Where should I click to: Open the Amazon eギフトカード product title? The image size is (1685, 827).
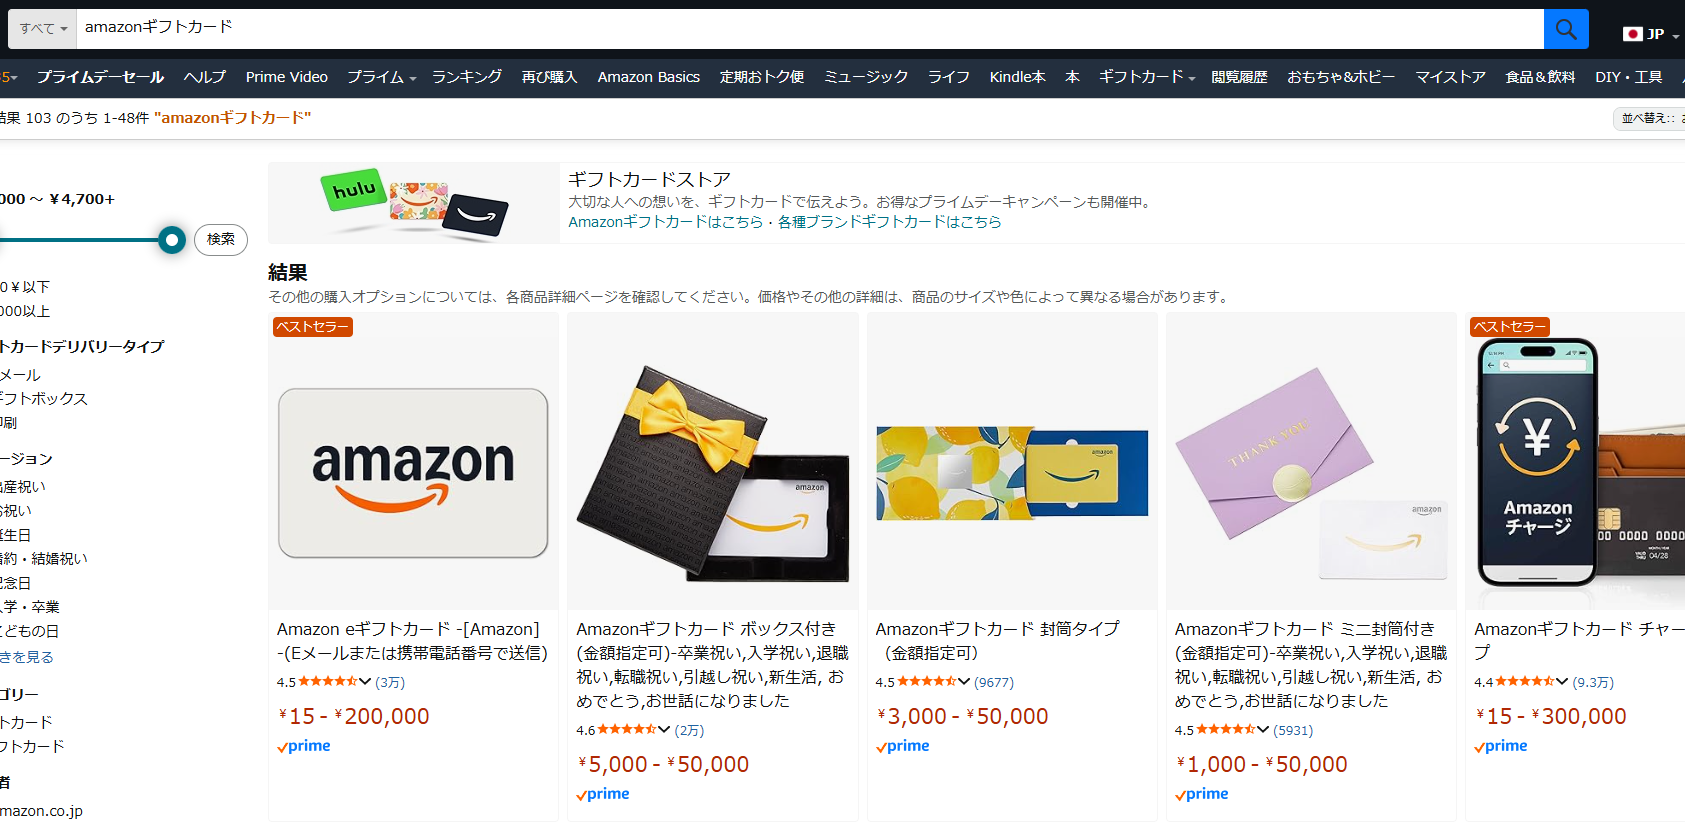pyautogui.click(x=412, y=641)
